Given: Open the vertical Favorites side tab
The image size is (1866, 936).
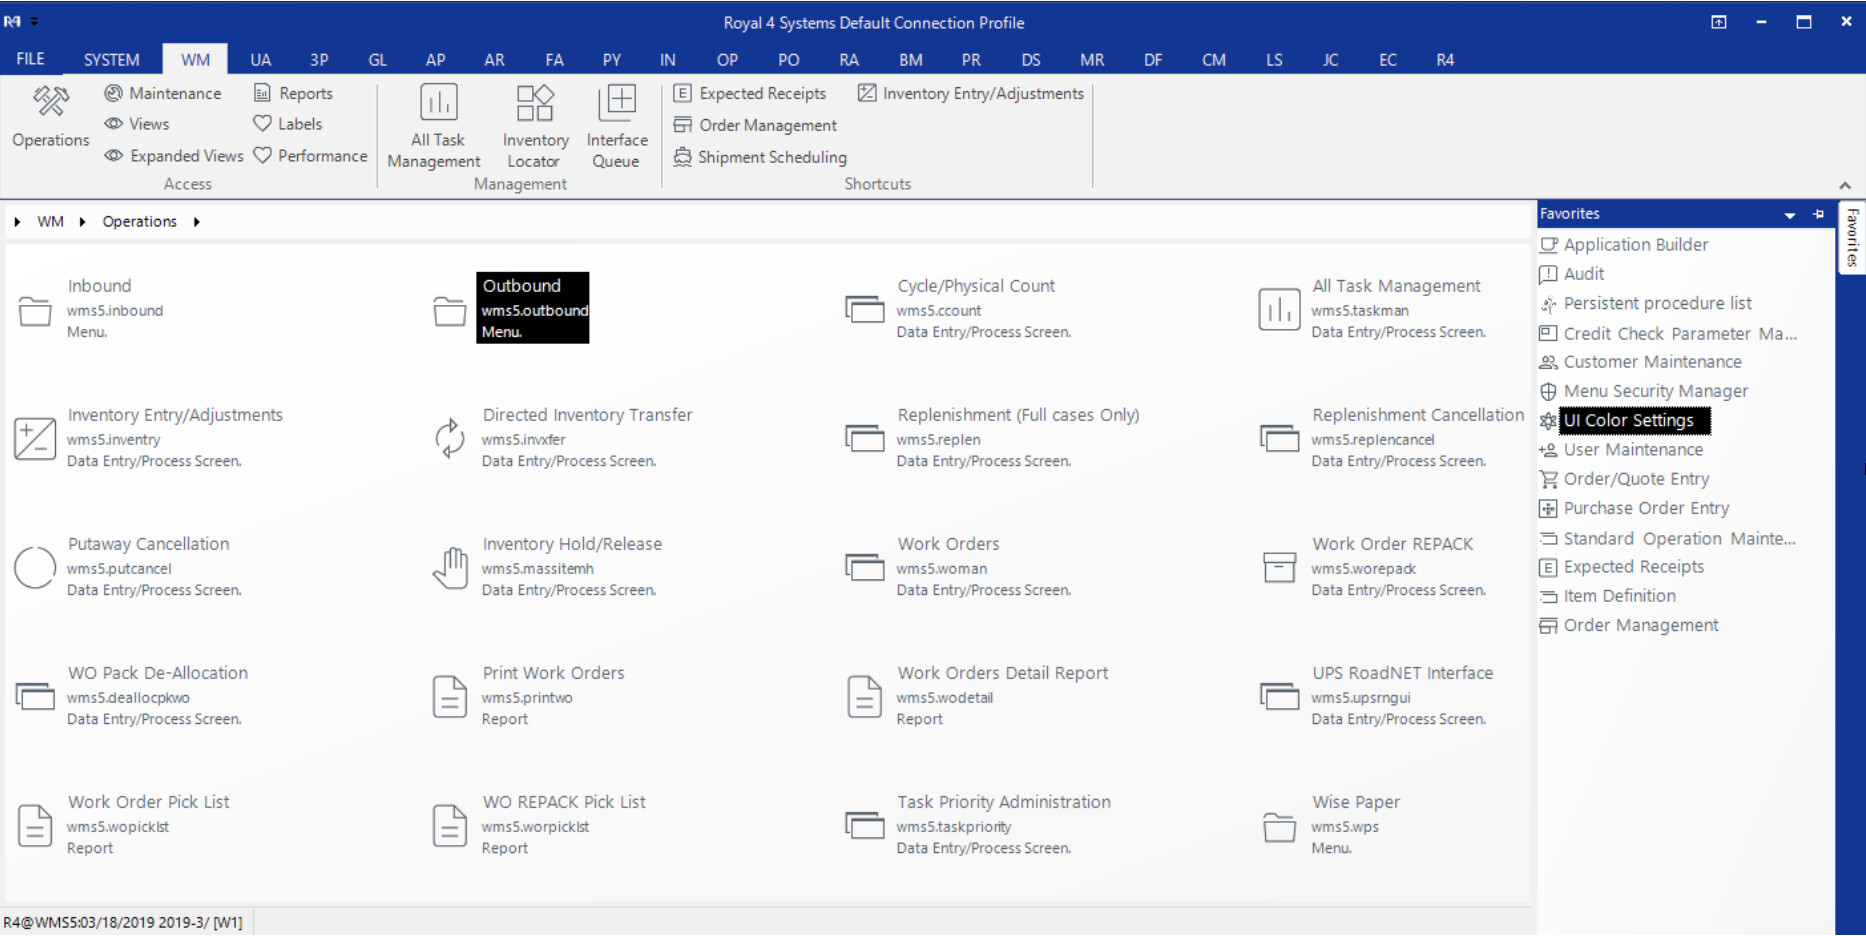Looking at the screenshot, I should click(x=1852, y=238).
